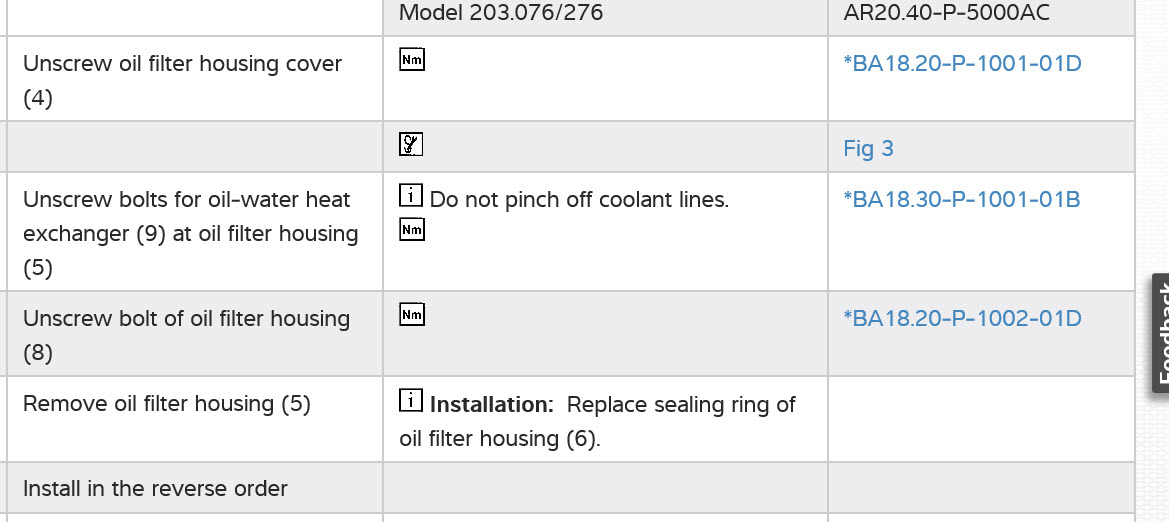Click Nm torque icon under coolant lines note
Viewport: 1169px width, 522px height.
point(412,230)
